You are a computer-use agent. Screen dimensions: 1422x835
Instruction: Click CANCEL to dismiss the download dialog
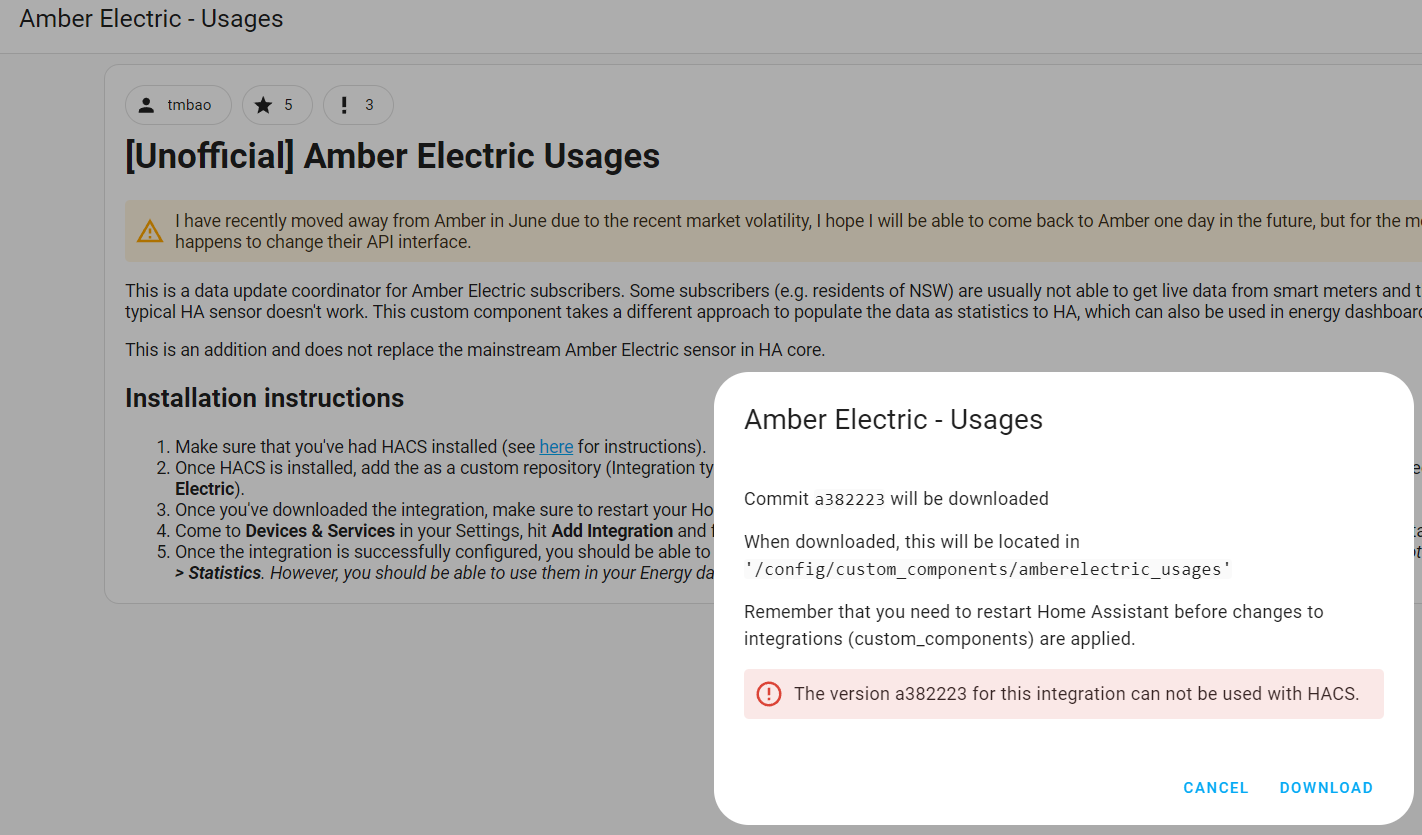click(1215, 788)
